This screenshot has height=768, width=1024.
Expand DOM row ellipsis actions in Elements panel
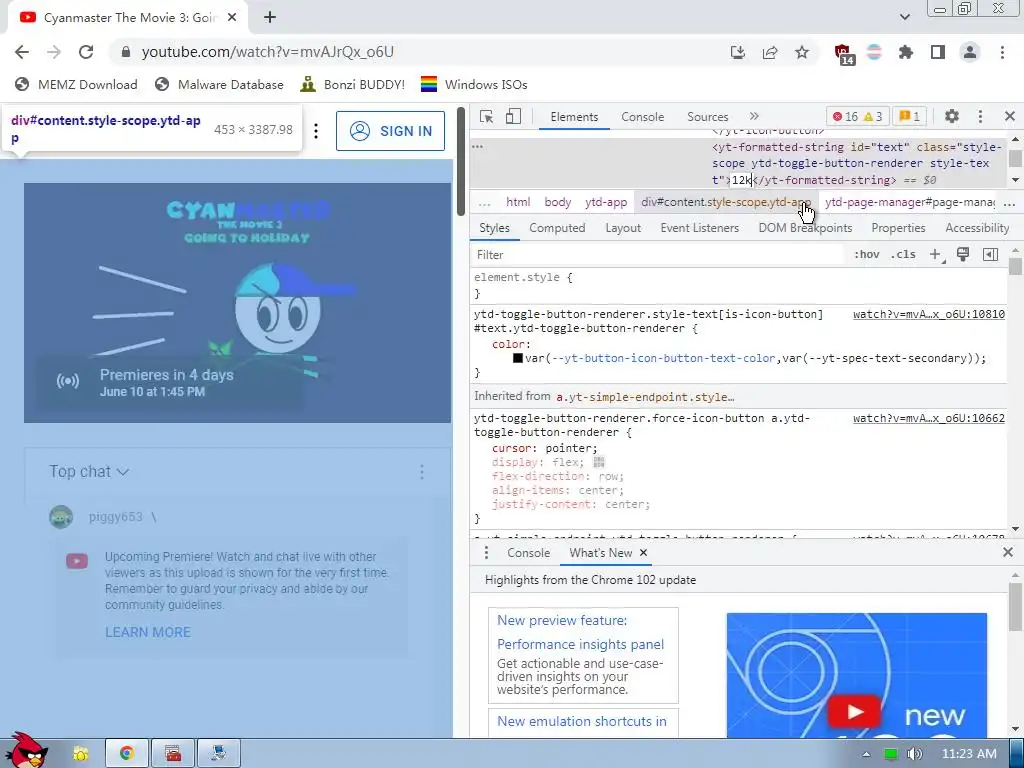tap(477, 146)
